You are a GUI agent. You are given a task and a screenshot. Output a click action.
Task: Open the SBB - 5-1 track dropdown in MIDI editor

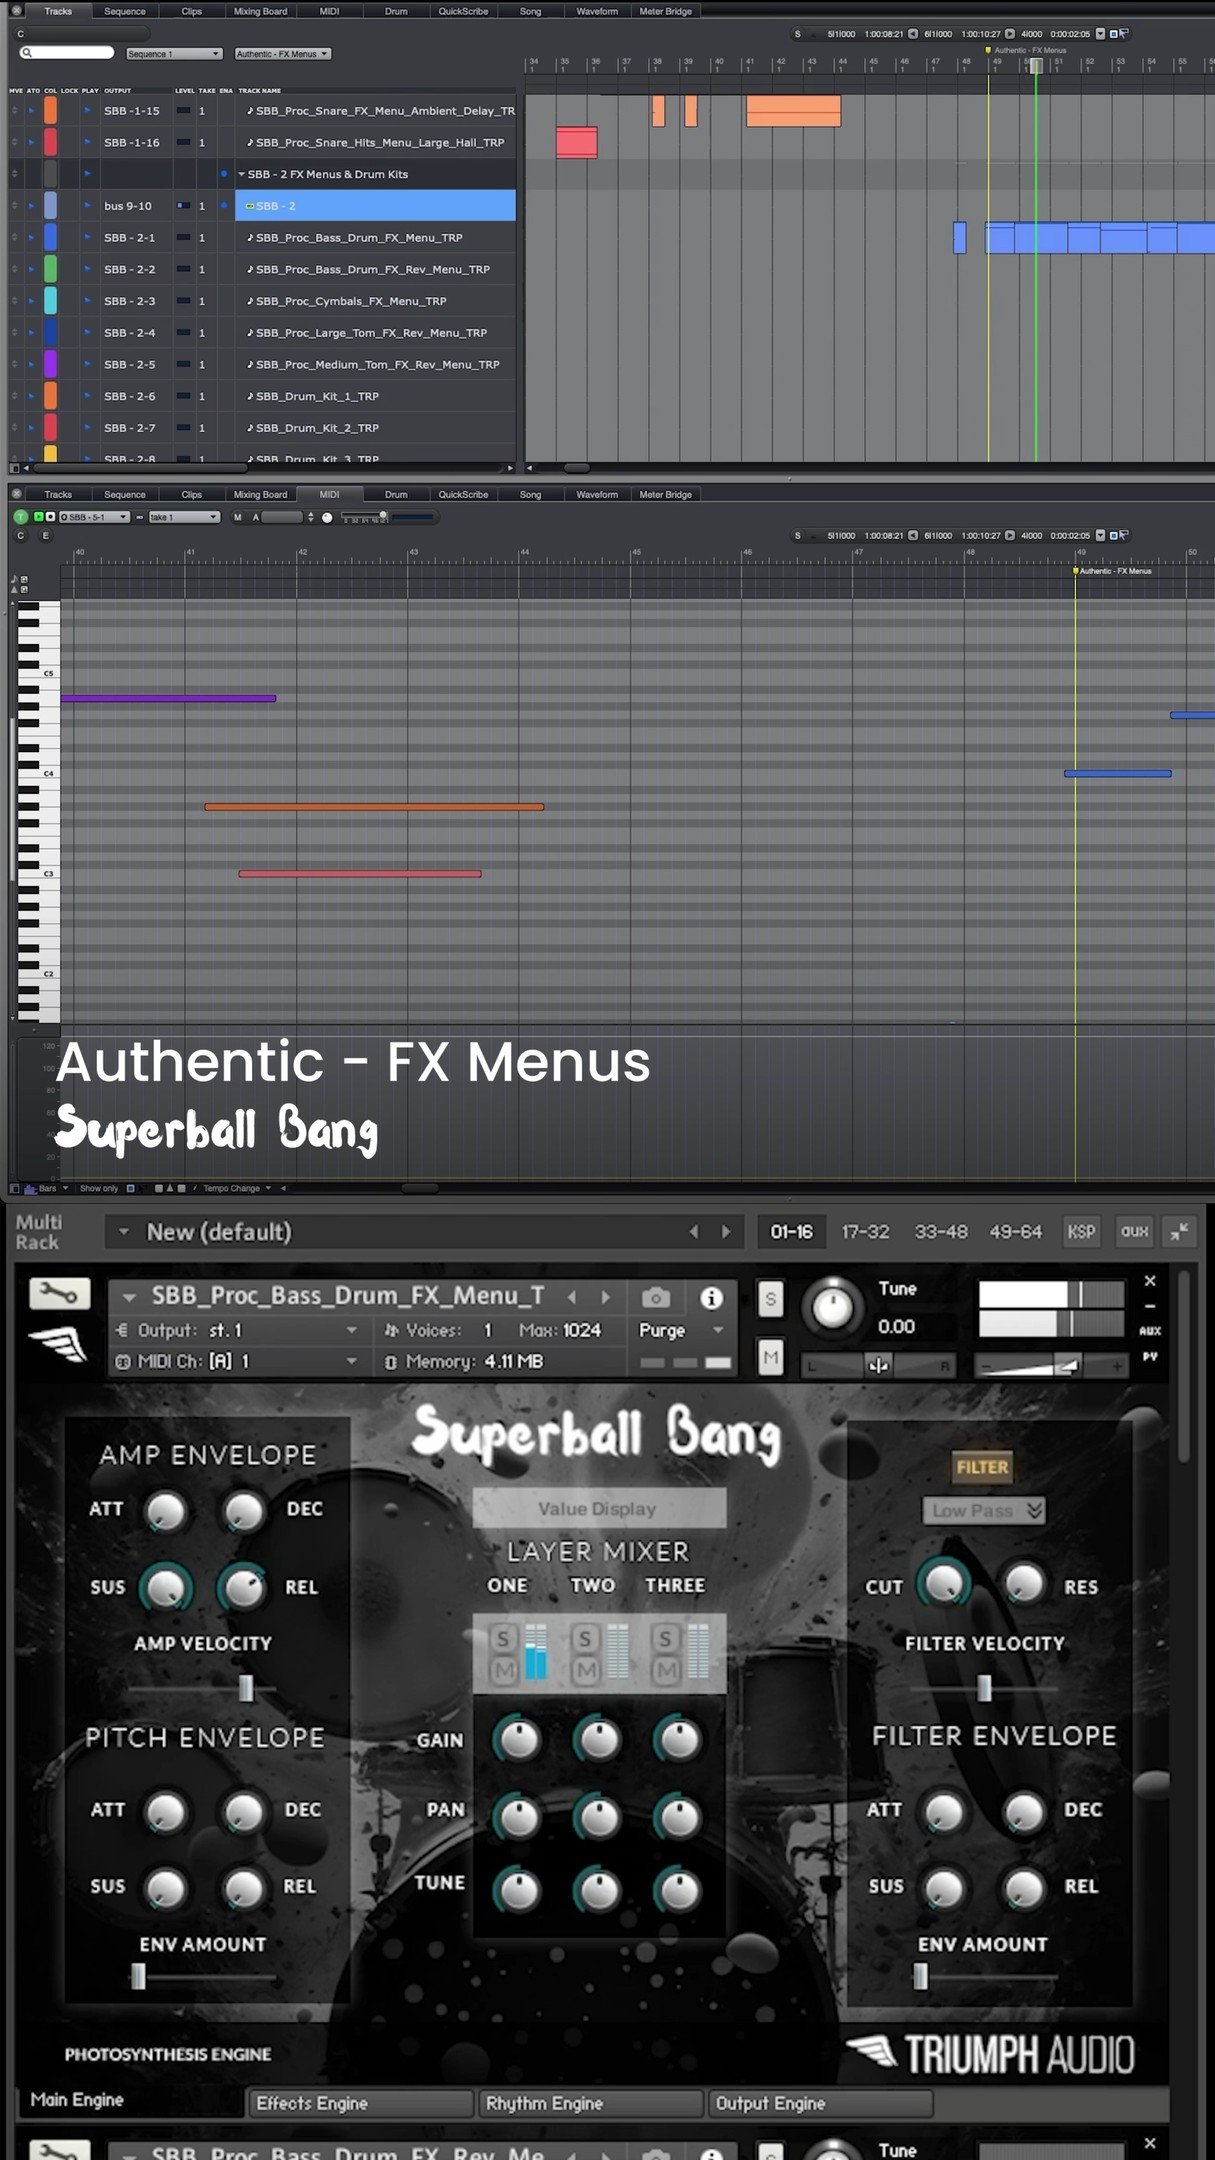point(95,517)
